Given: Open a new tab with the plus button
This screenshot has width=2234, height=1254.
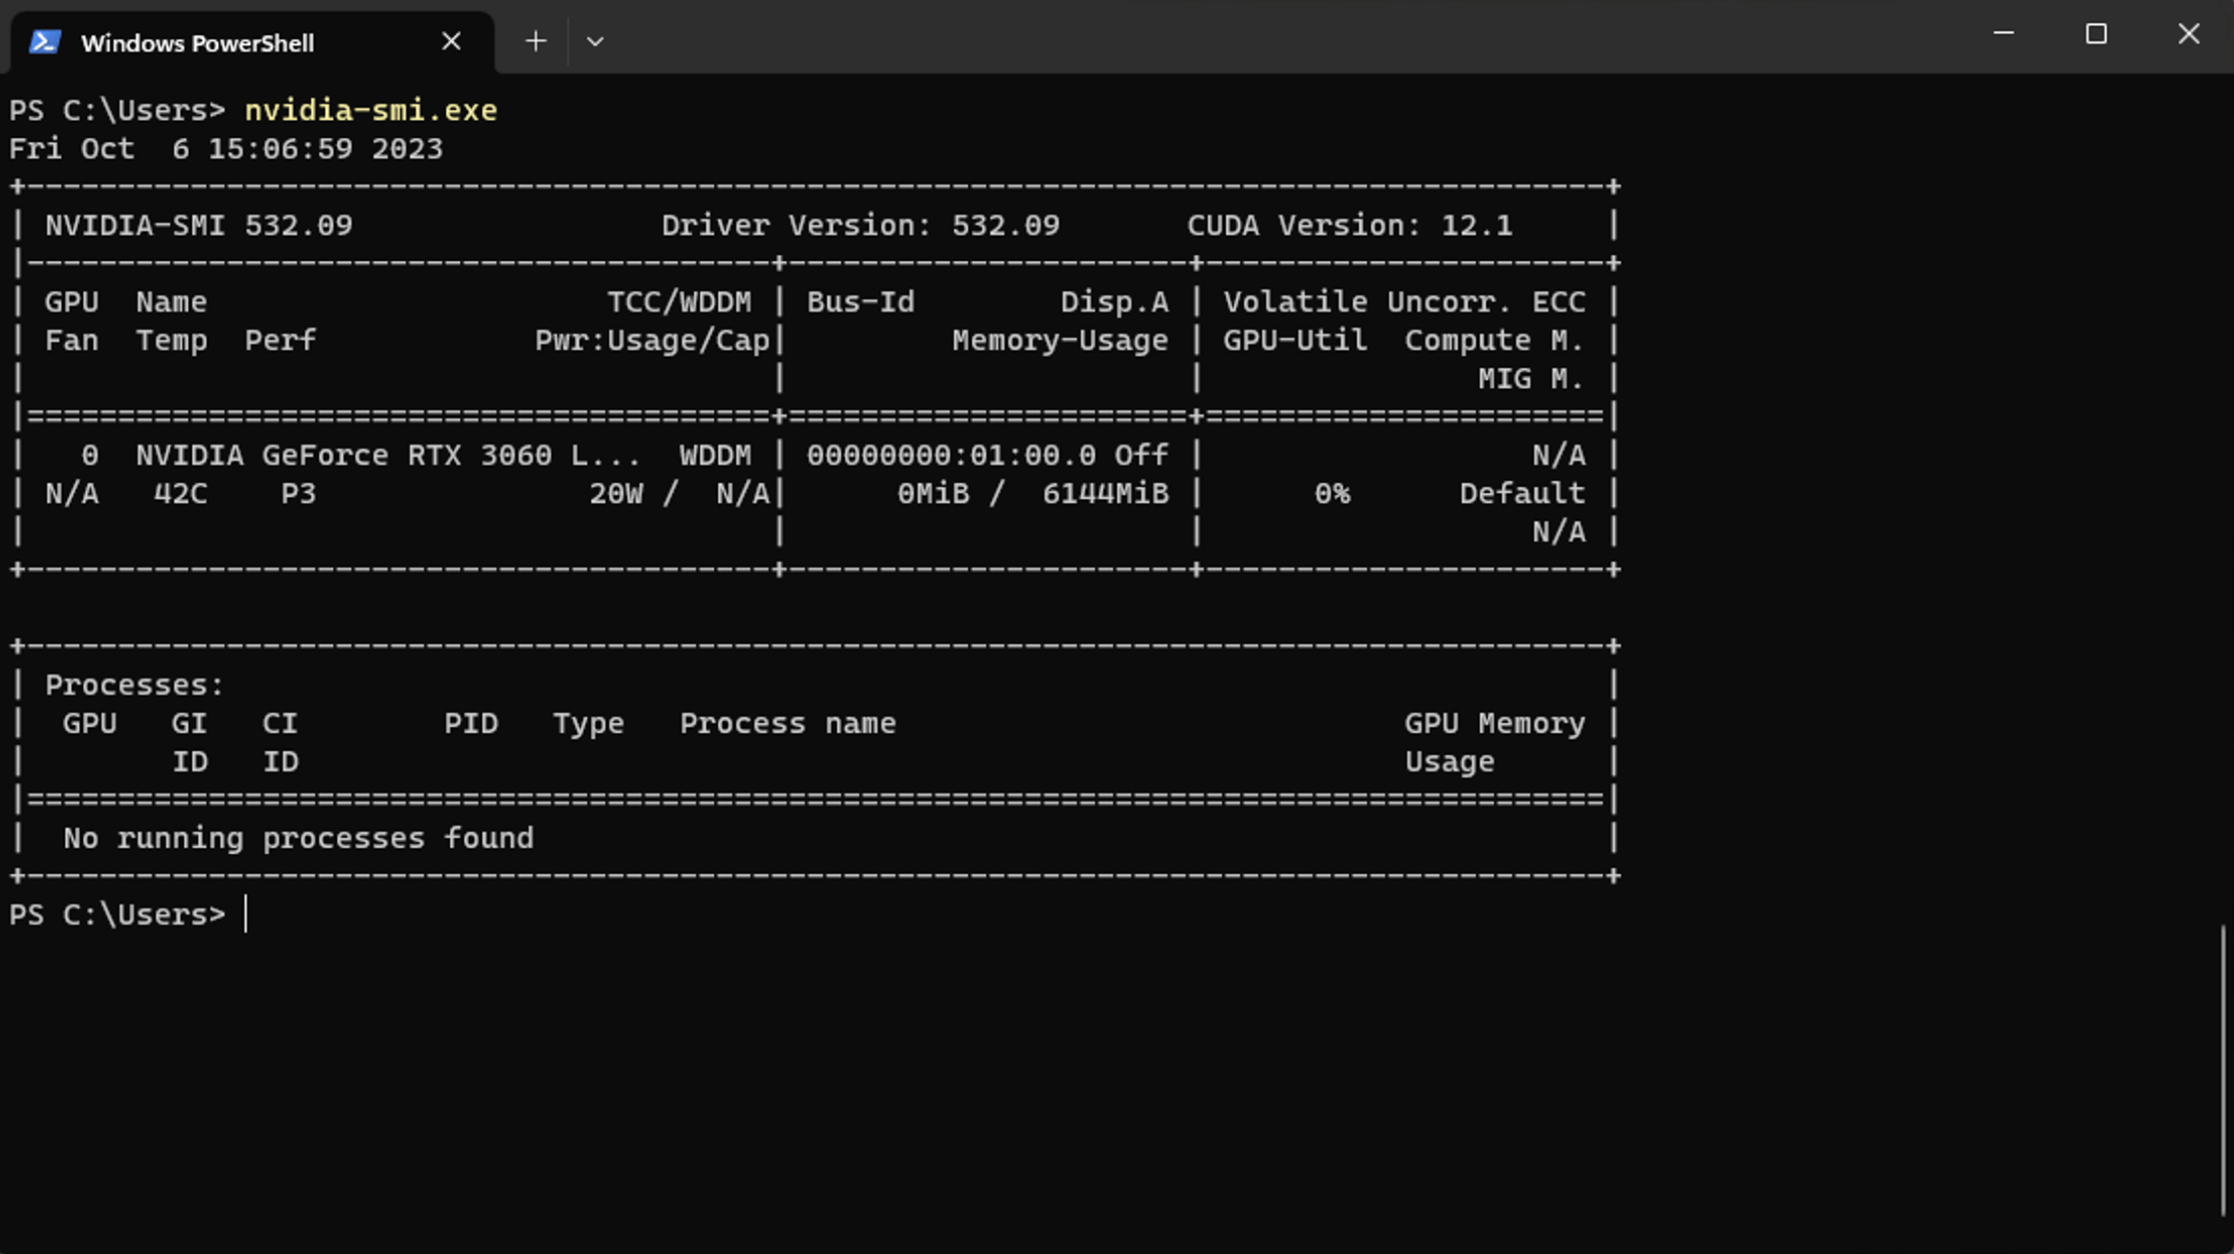Looking at the screenshot, I should (536, 41).
